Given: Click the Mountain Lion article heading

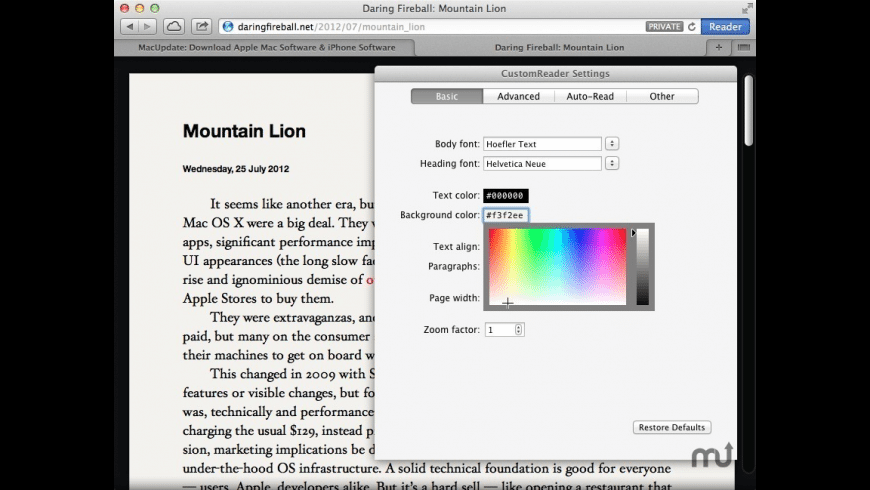Looking at the screenshot, I should tap(244, 131).
